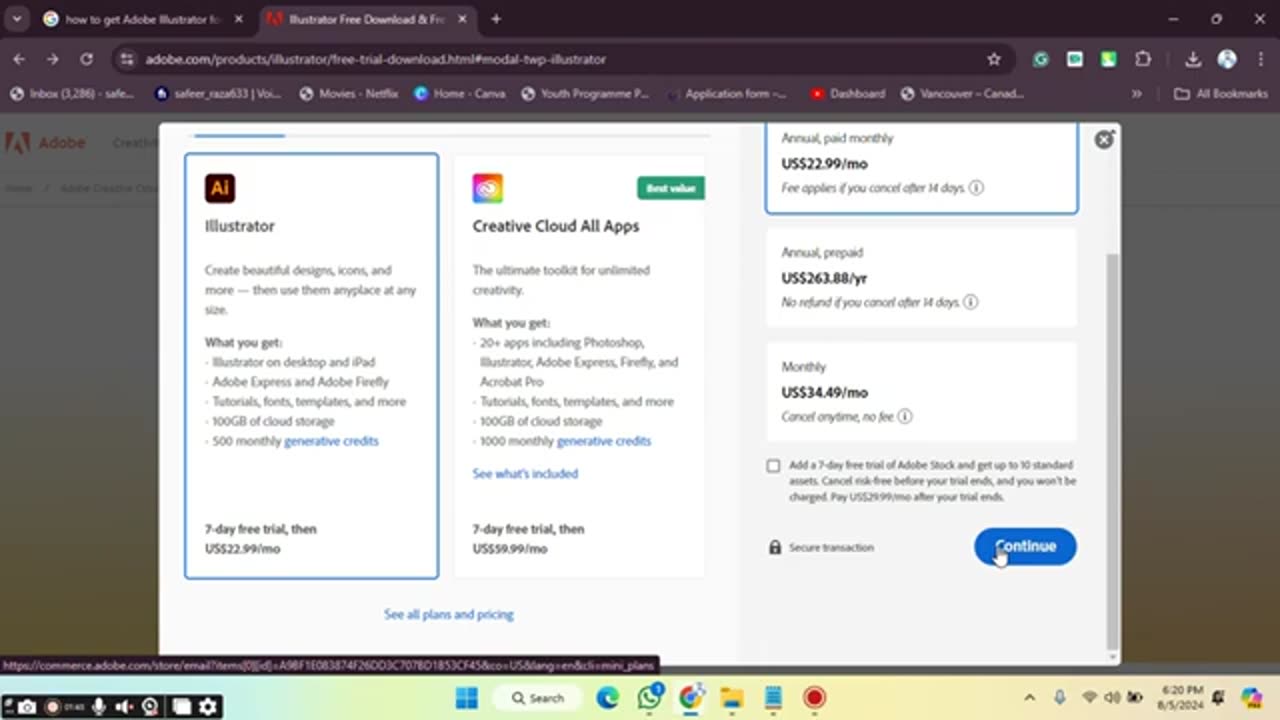Open All Apps 1000 monthly generative credits link
Screen dimensions: 1280x720
[x=604, y=441]
